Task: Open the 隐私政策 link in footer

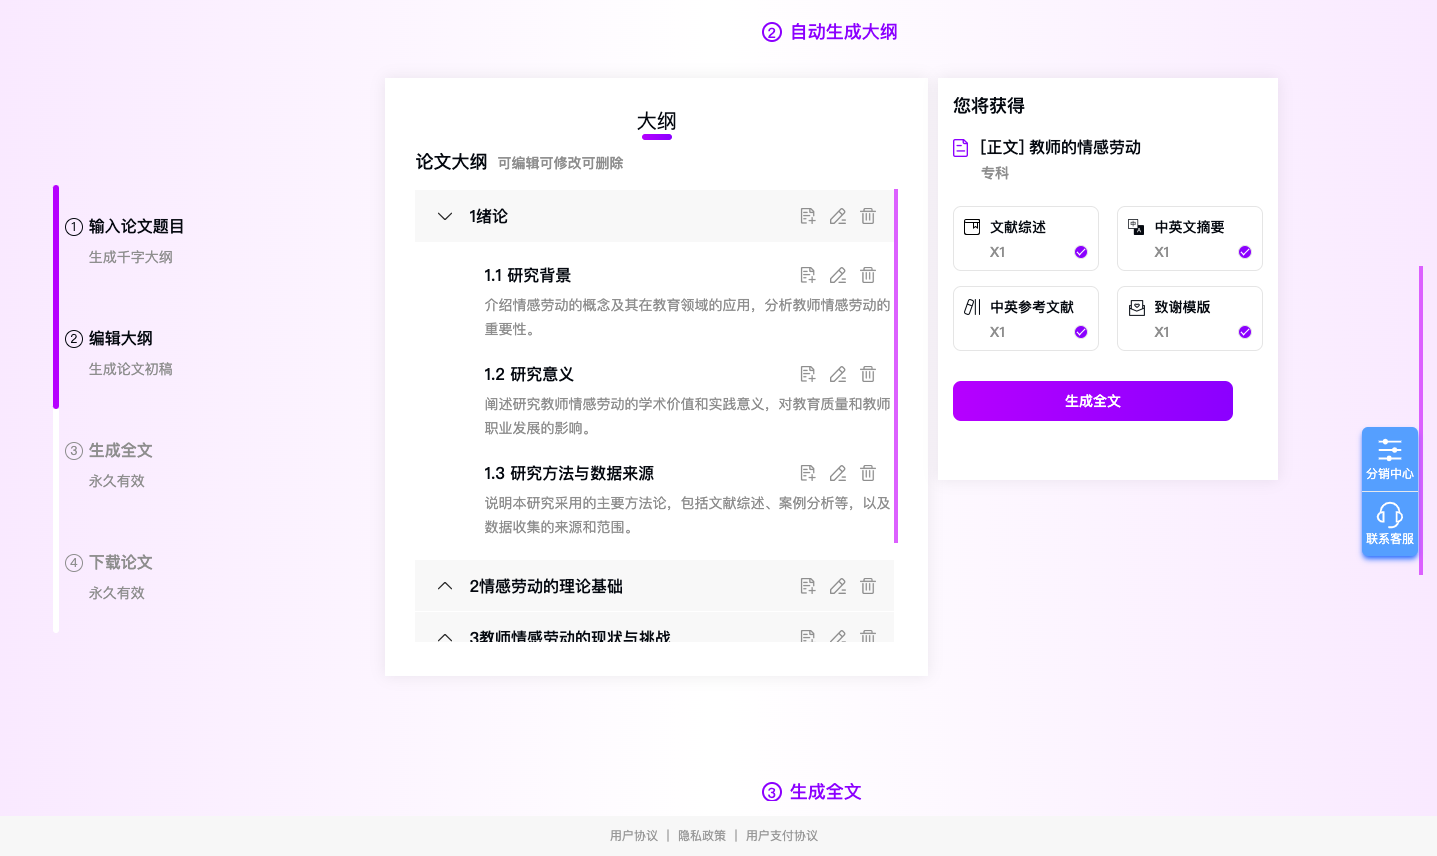Action: tap(702, 836)
